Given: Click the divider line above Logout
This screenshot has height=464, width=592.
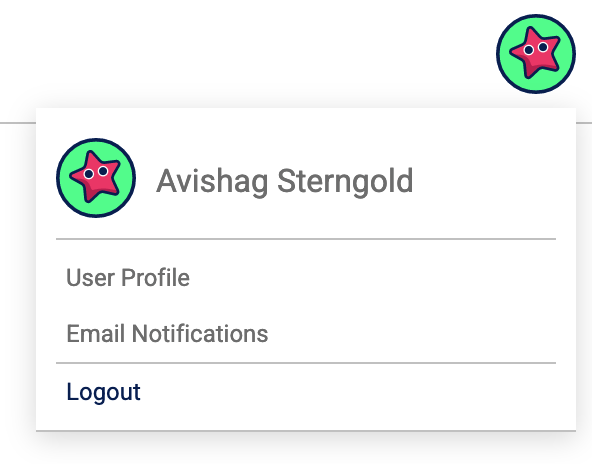Looking at the screenshot, I should [306, 363].
